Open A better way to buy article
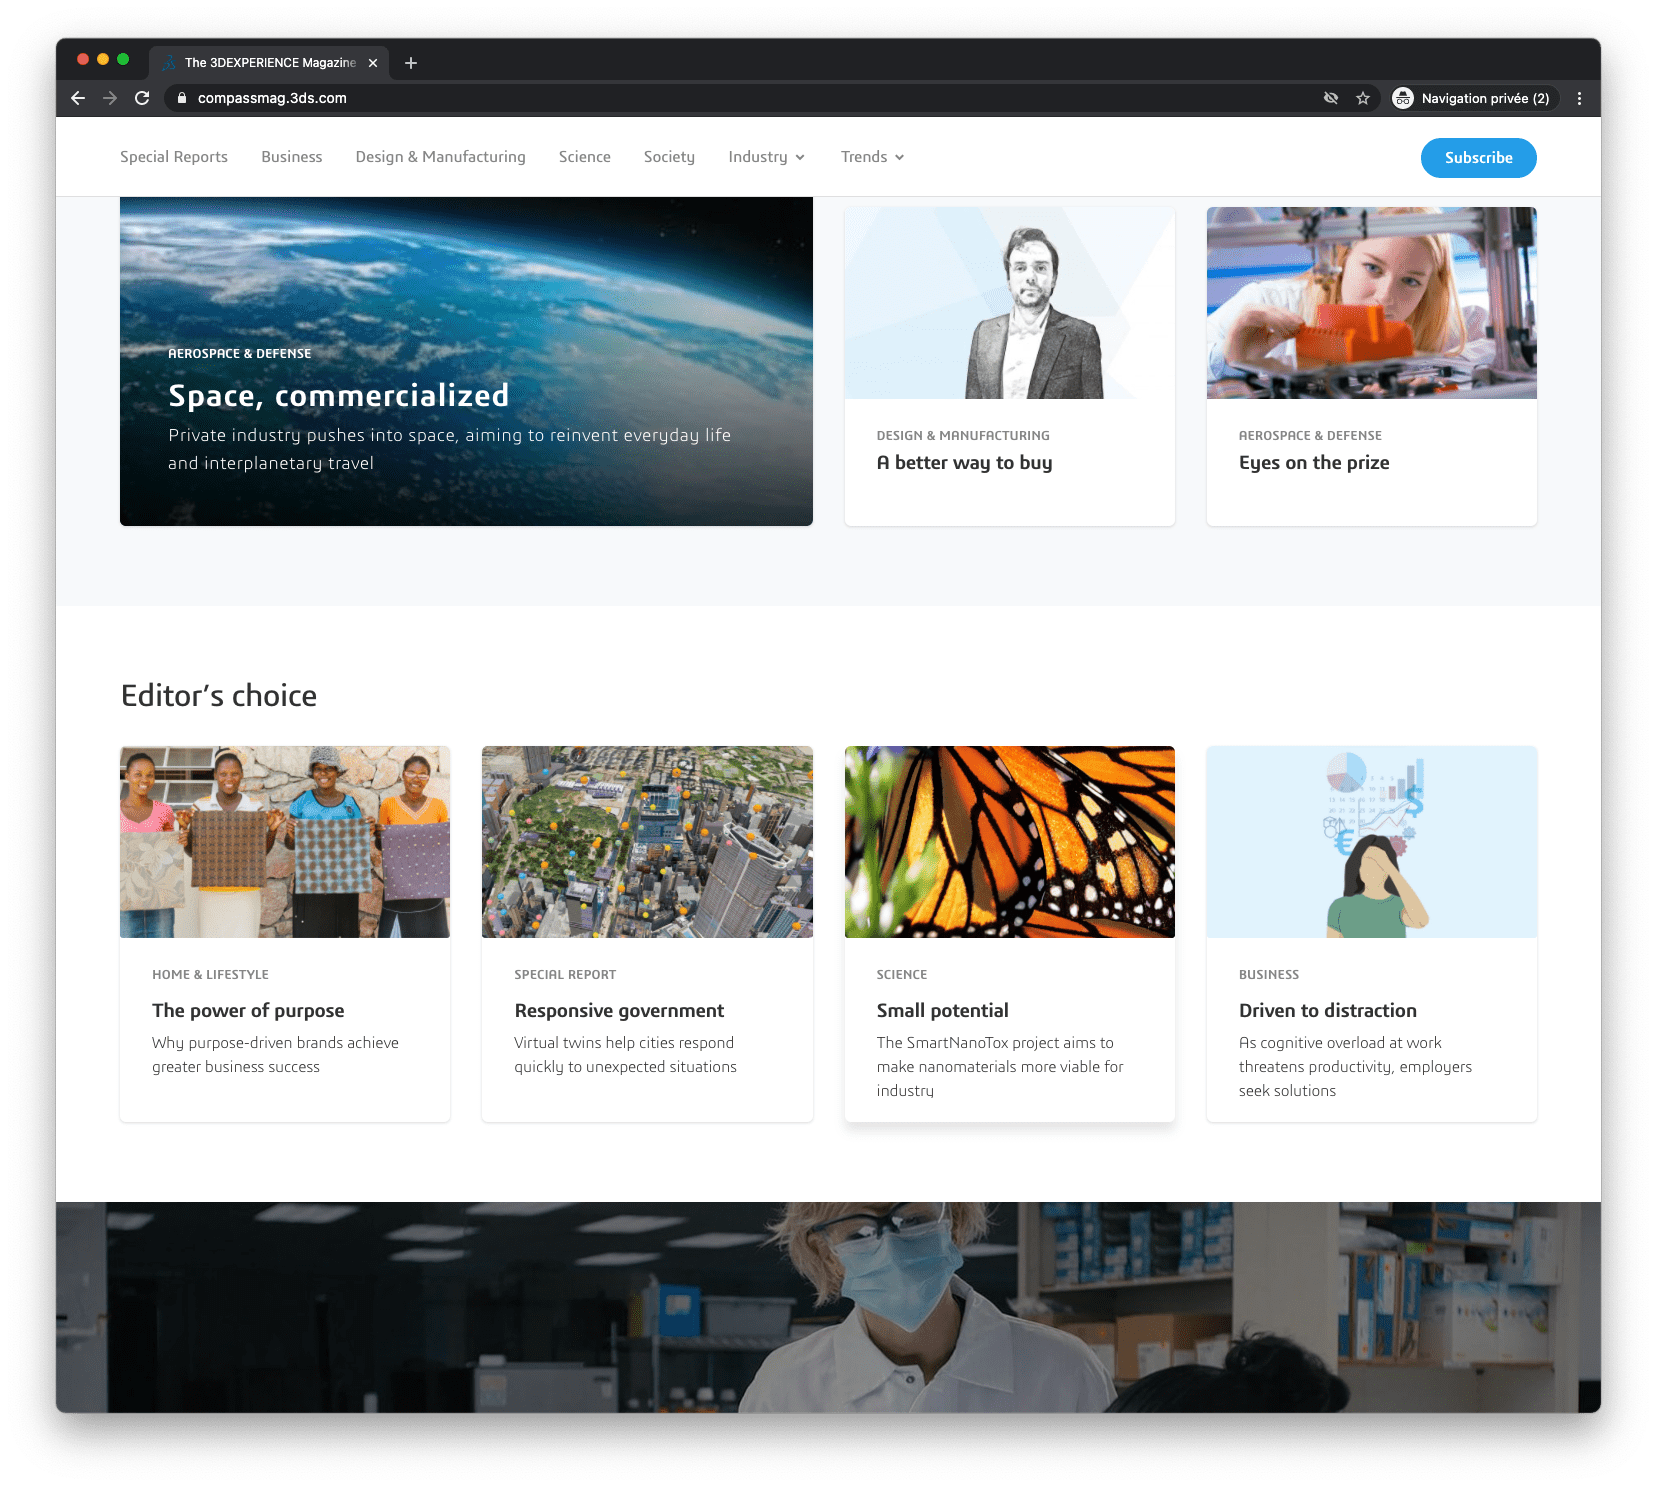1657x1487 pixels. (964, 463)
